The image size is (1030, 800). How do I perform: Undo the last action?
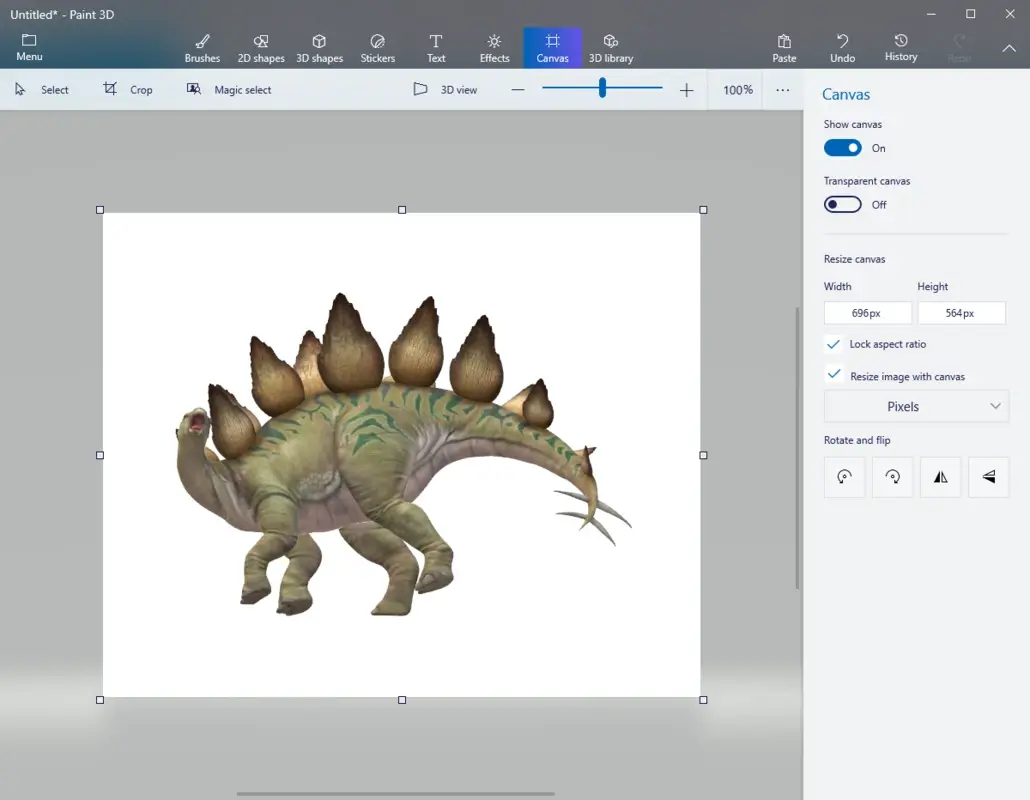click(842, 47)
